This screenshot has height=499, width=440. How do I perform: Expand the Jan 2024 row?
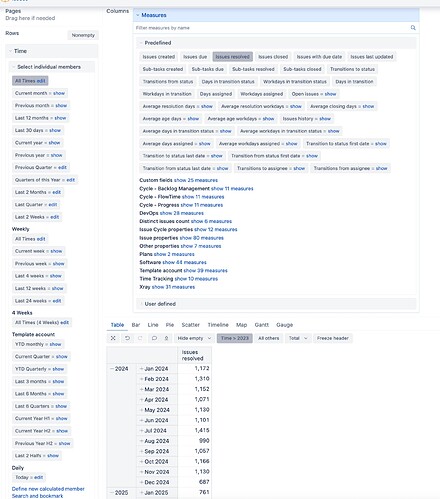click(x=141, y=369)
